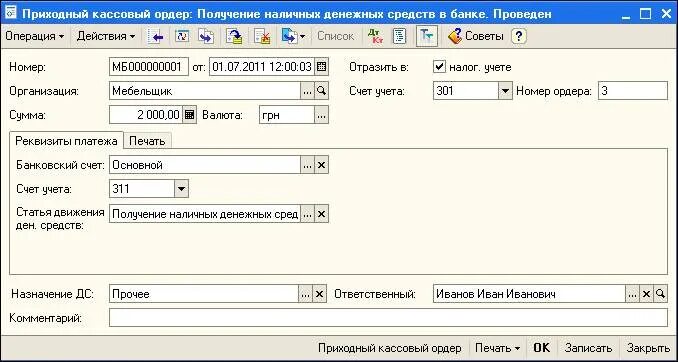Image resolution: width=678 pixels, height=362 pixels.
Task: Click the Приходный кассовый ордер bottom button
Action: coord(390,348)
